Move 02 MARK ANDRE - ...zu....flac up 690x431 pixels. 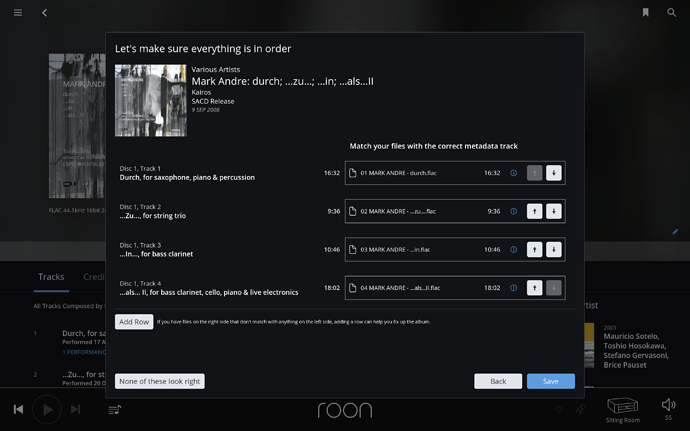[x=534, y=211]
